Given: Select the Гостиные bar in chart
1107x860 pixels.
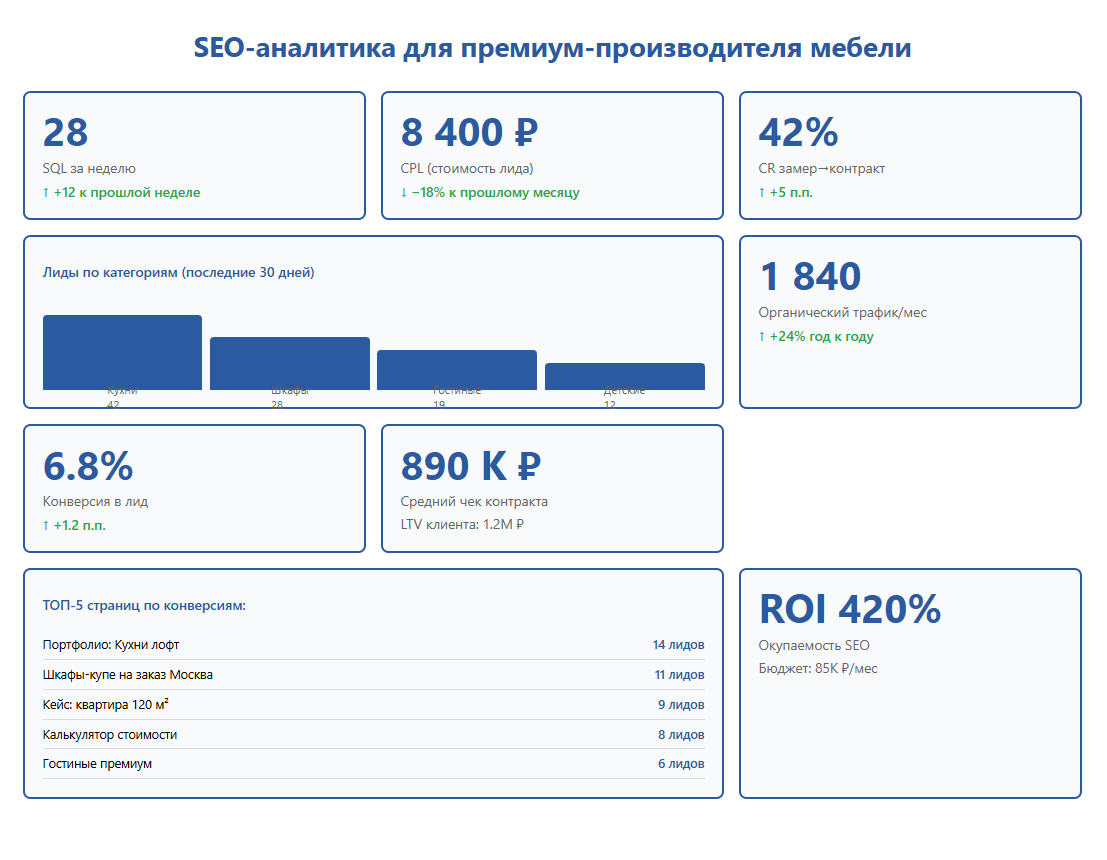Looking at the screenshot, I should click(457, 370).
